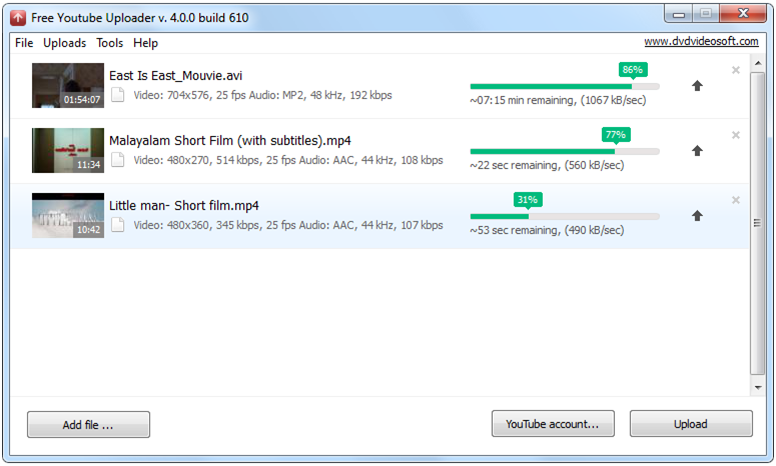Click the 86% percentage badge
This screenshot has width=776, height=466.
coord(632,70)
